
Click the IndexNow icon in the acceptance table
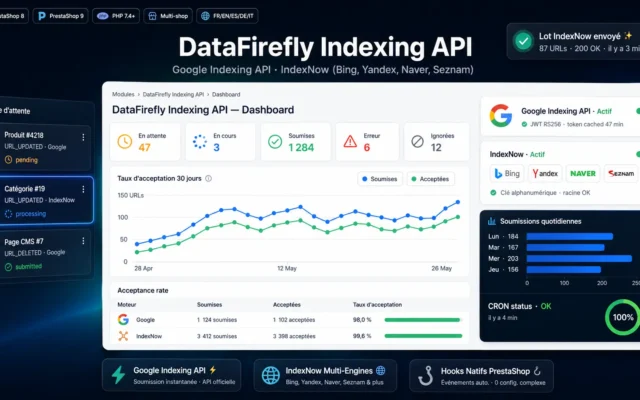coord(123,336)
